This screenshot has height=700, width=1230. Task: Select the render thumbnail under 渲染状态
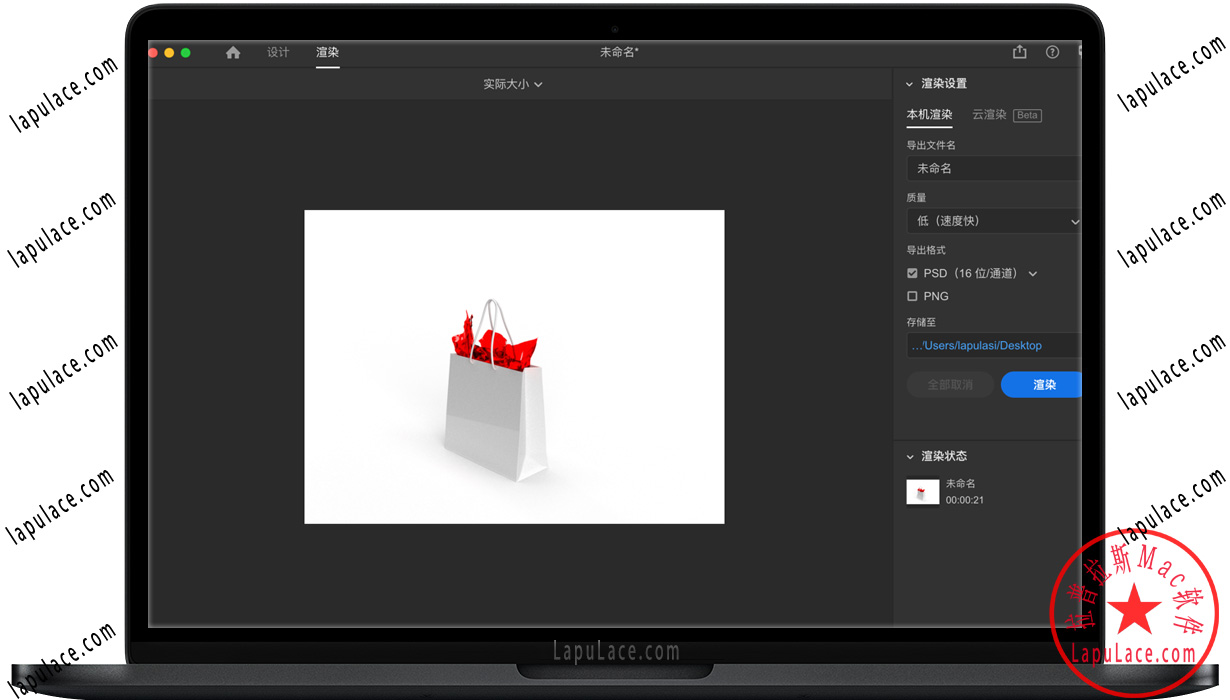click(922, 491)
